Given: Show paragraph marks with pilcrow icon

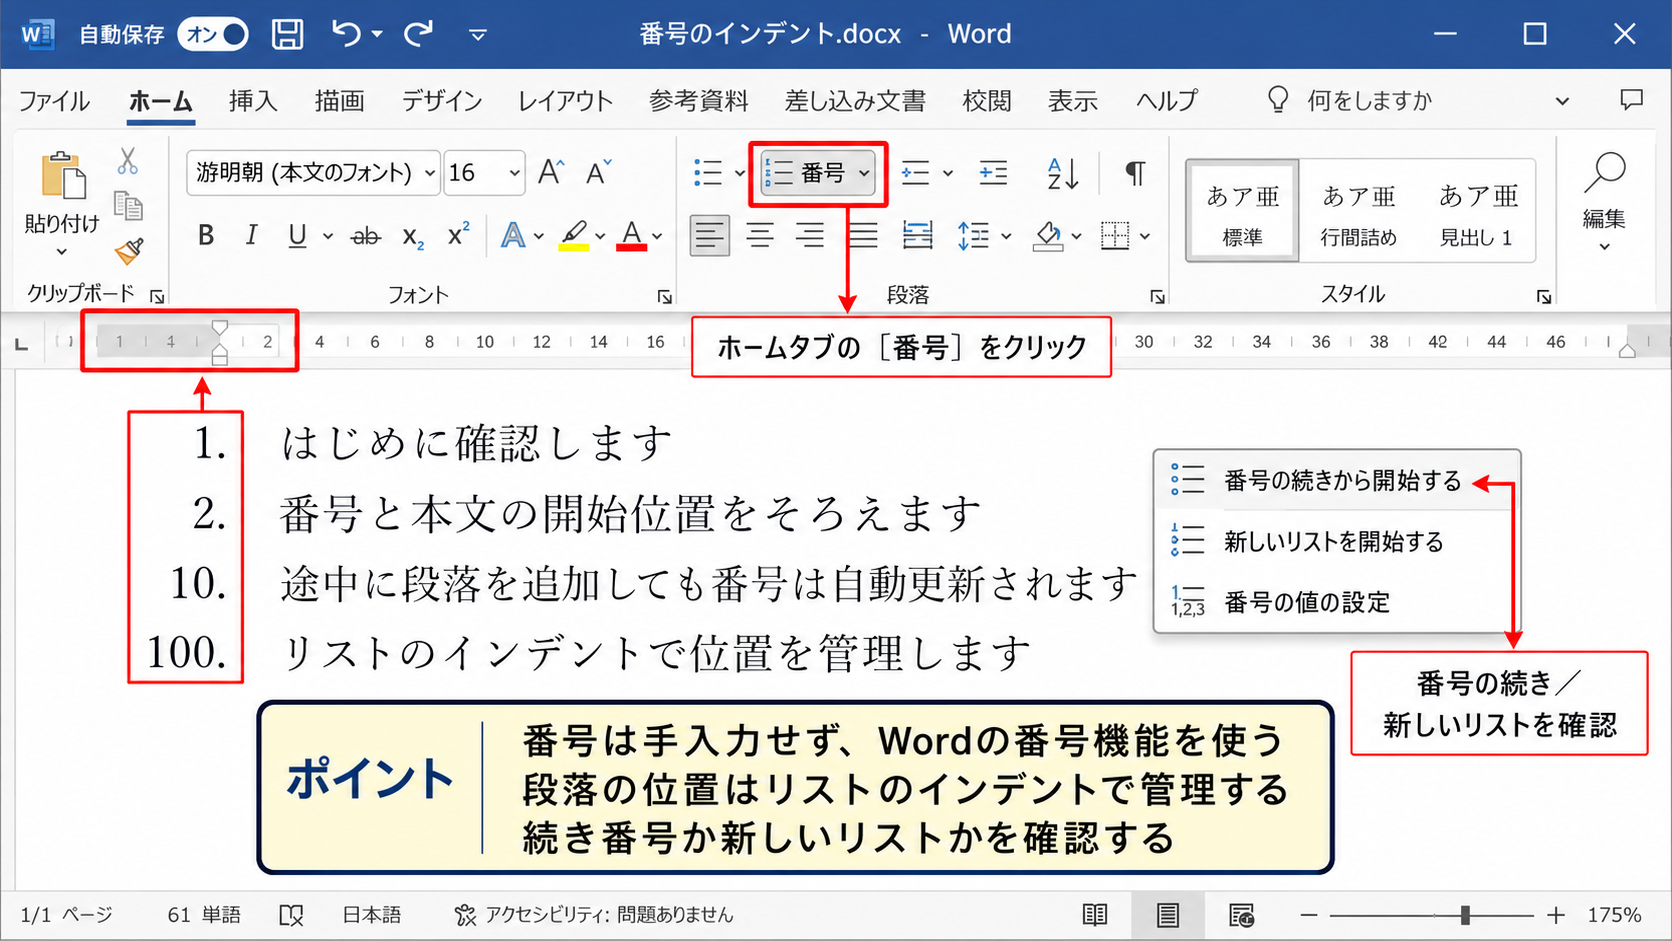Looking at the screenshot, I should 1135,173.
